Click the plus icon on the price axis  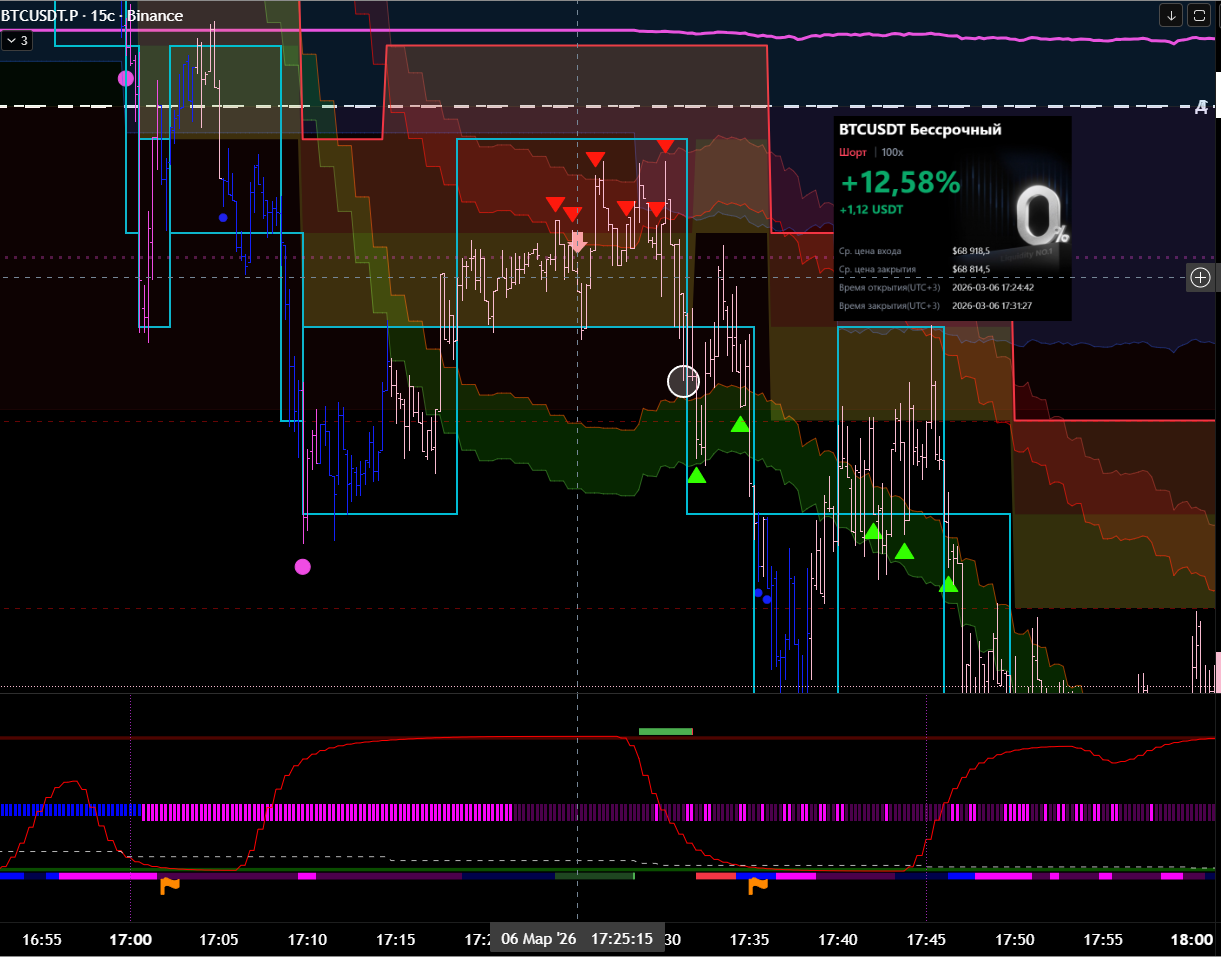click(1202, 278)
